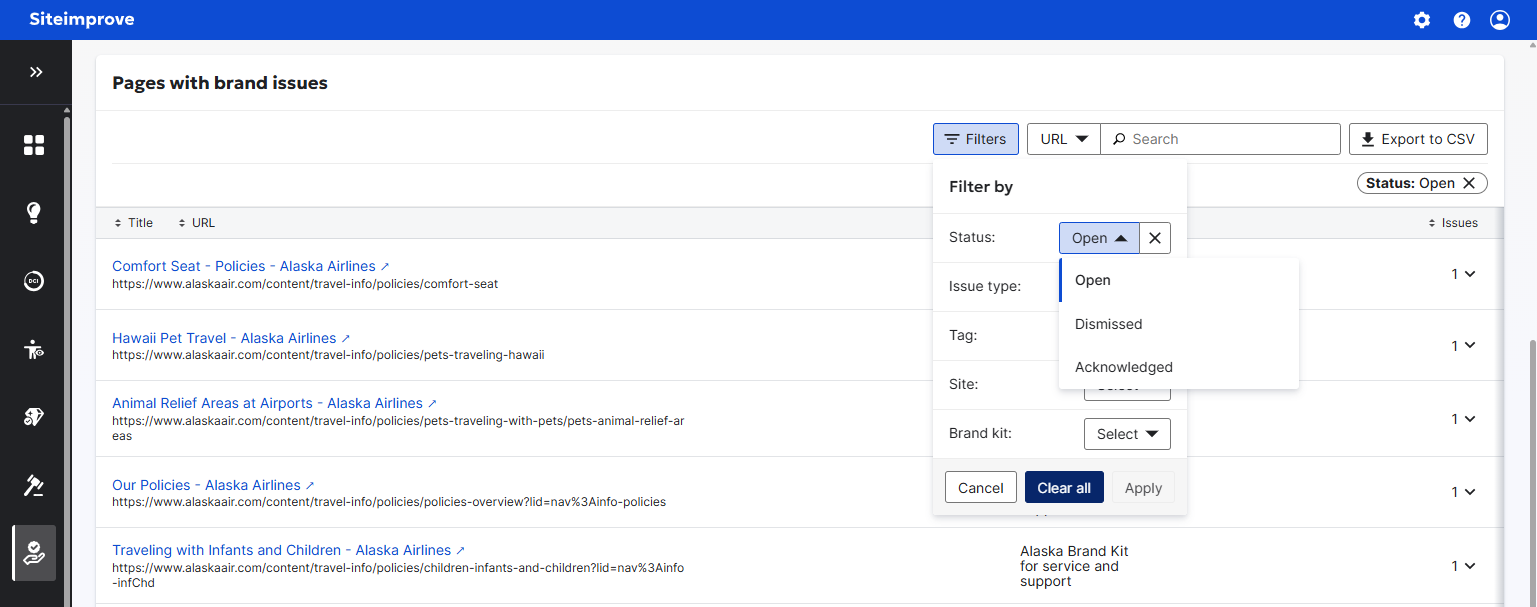Screen dimensions: 1537x607
Task: Open Traveling with Infants and Children link
Action: (x=288, y=550)
